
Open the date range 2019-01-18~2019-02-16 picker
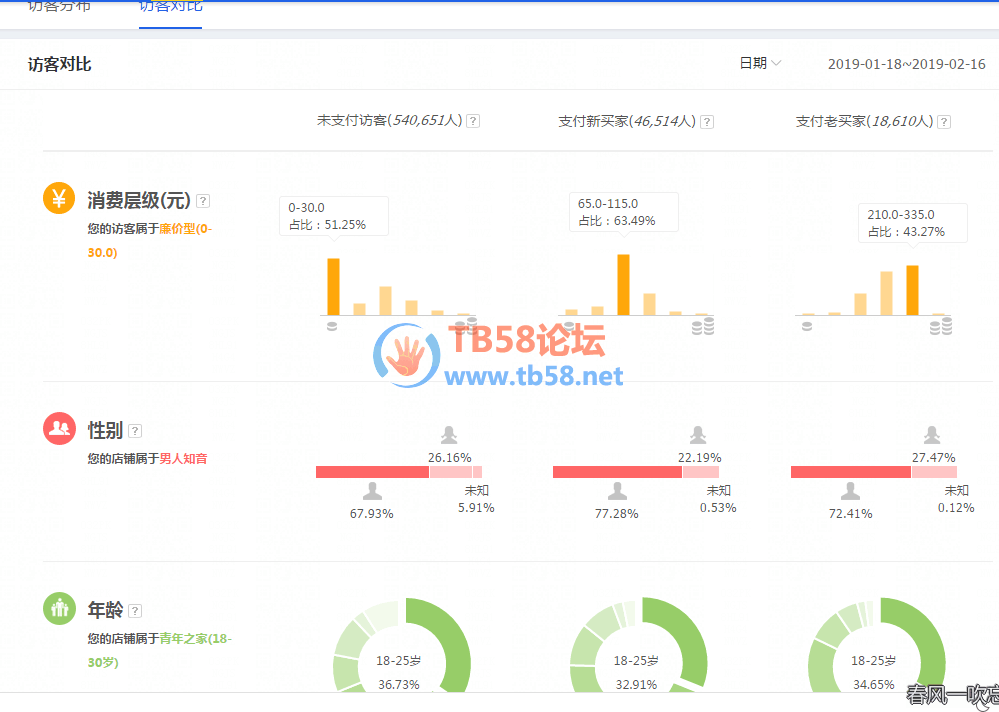(906, 64)
